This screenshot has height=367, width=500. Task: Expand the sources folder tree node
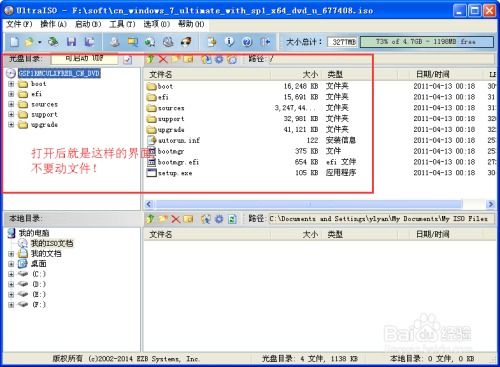pyautogui.click(x=11, y=104)
